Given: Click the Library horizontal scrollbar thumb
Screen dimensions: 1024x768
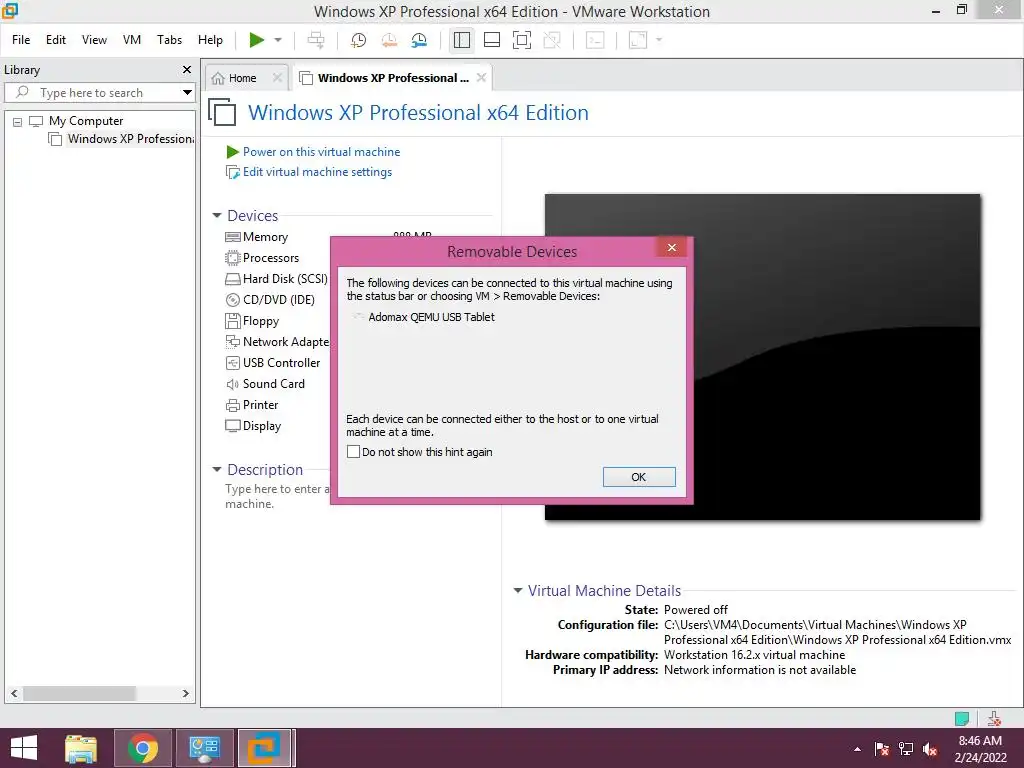Looking at the screenshot, I should [79, 694].
